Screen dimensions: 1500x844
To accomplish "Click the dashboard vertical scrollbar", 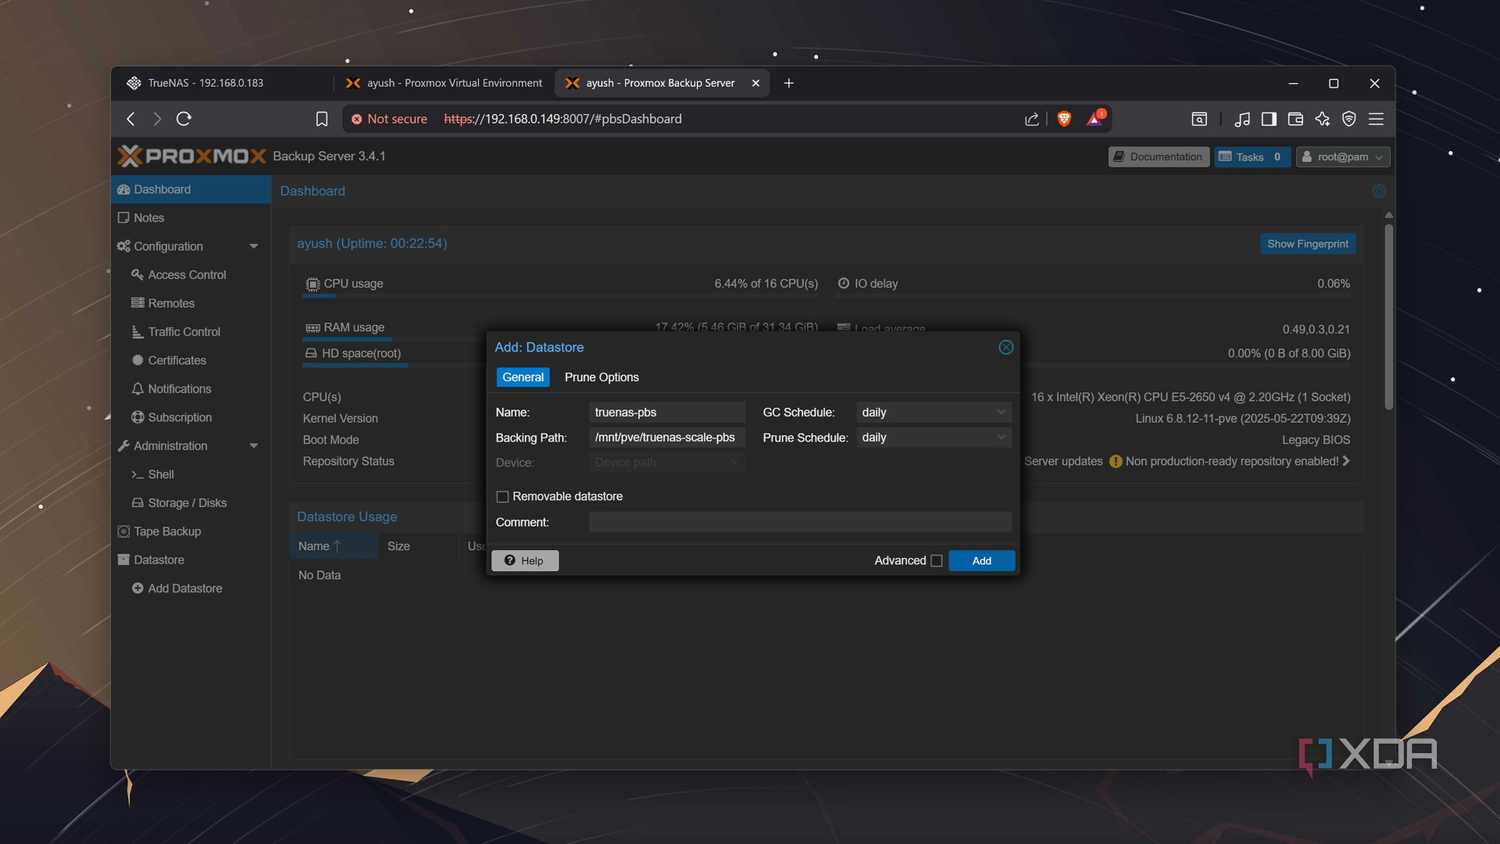I will point(1388,315).
